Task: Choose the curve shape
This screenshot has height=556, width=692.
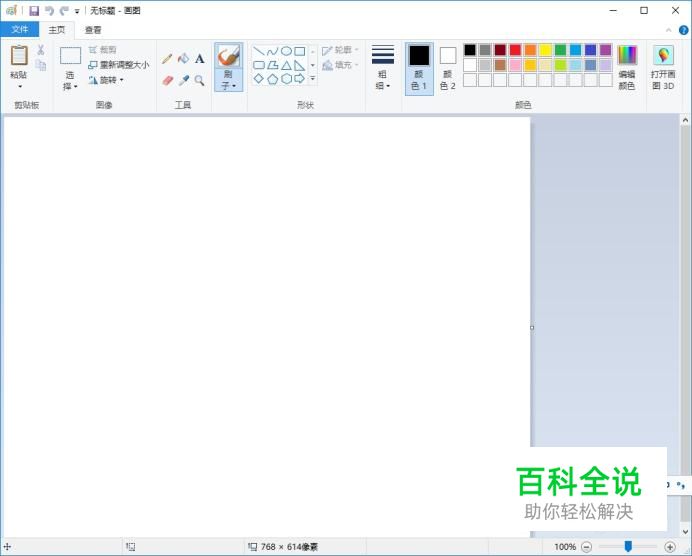Action: 272,51
